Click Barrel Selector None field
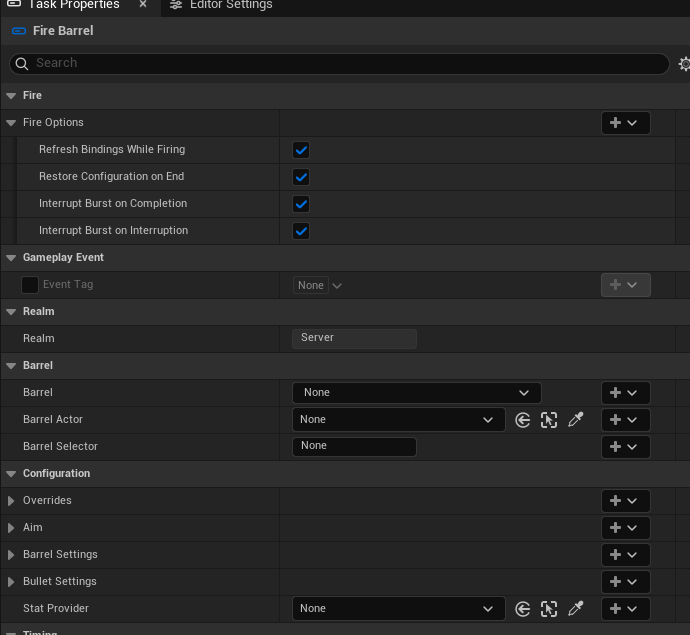This screenshot has width=690, height=635. [354, 446]
